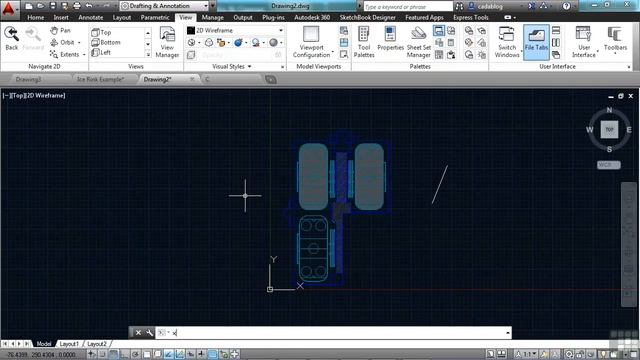Click the Save icon in Quick Access toolbar

coord(53,6)
